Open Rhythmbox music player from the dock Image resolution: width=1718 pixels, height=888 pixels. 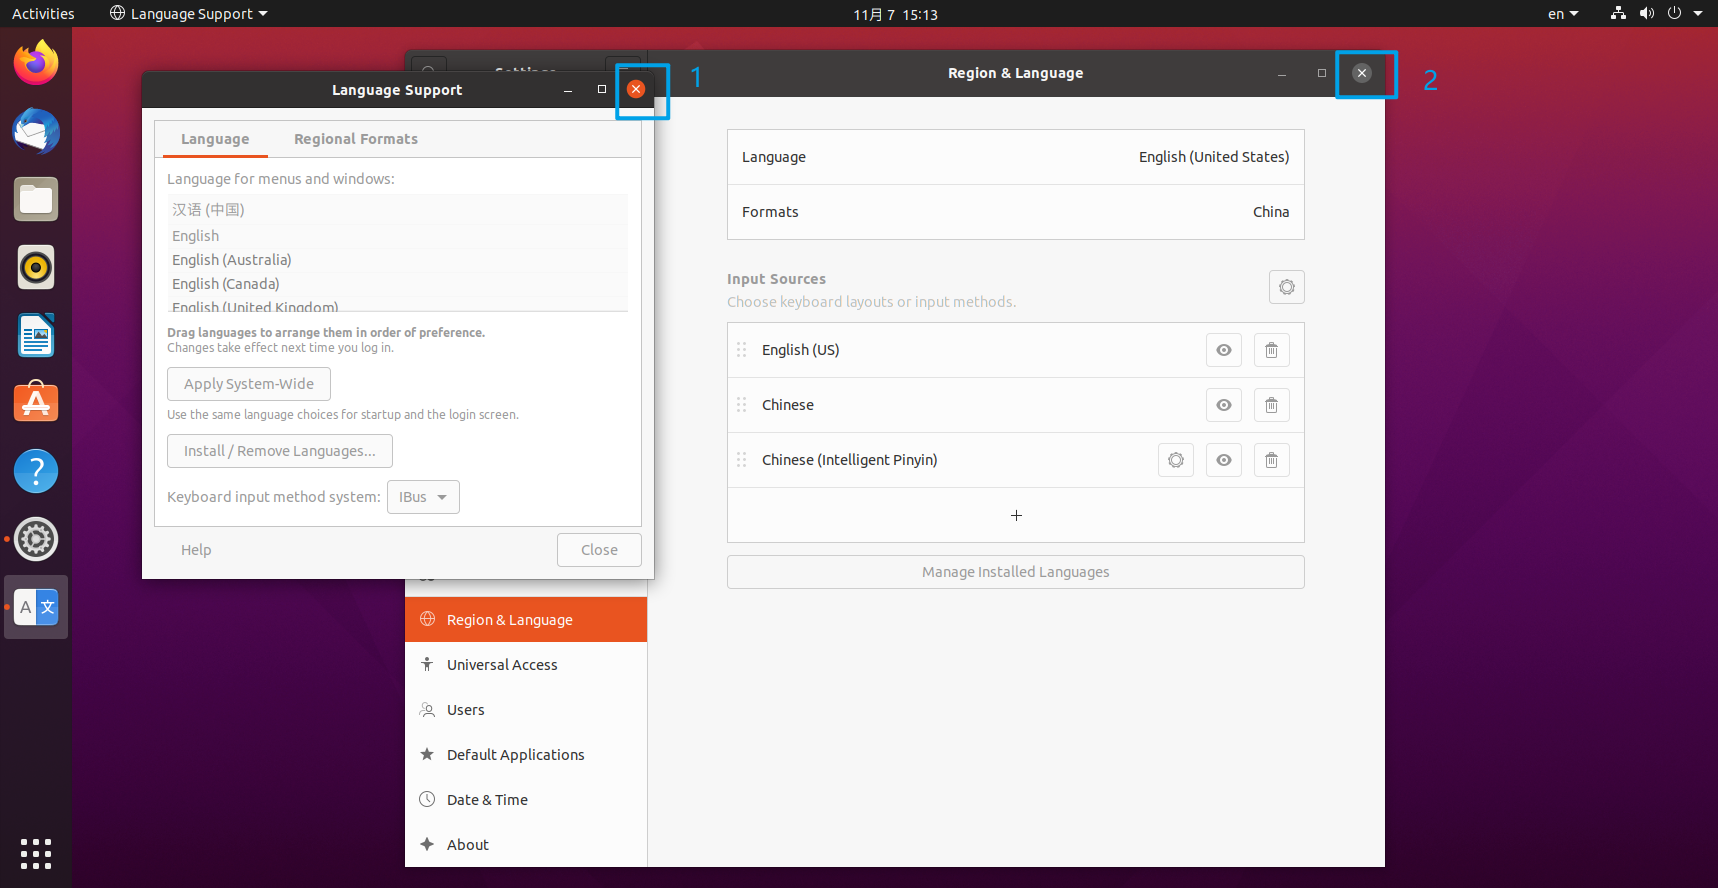[x=36, y=267]
